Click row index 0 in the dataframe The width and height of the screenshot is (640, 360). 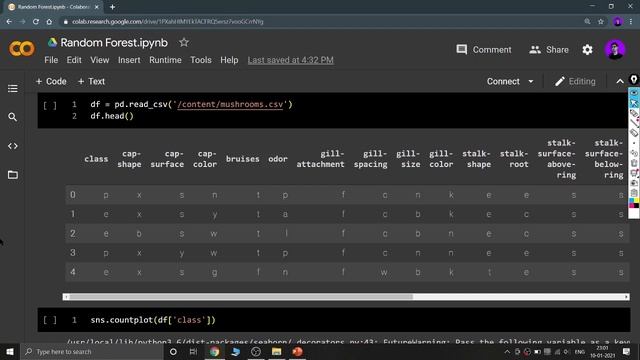click(x=73, y=195)
